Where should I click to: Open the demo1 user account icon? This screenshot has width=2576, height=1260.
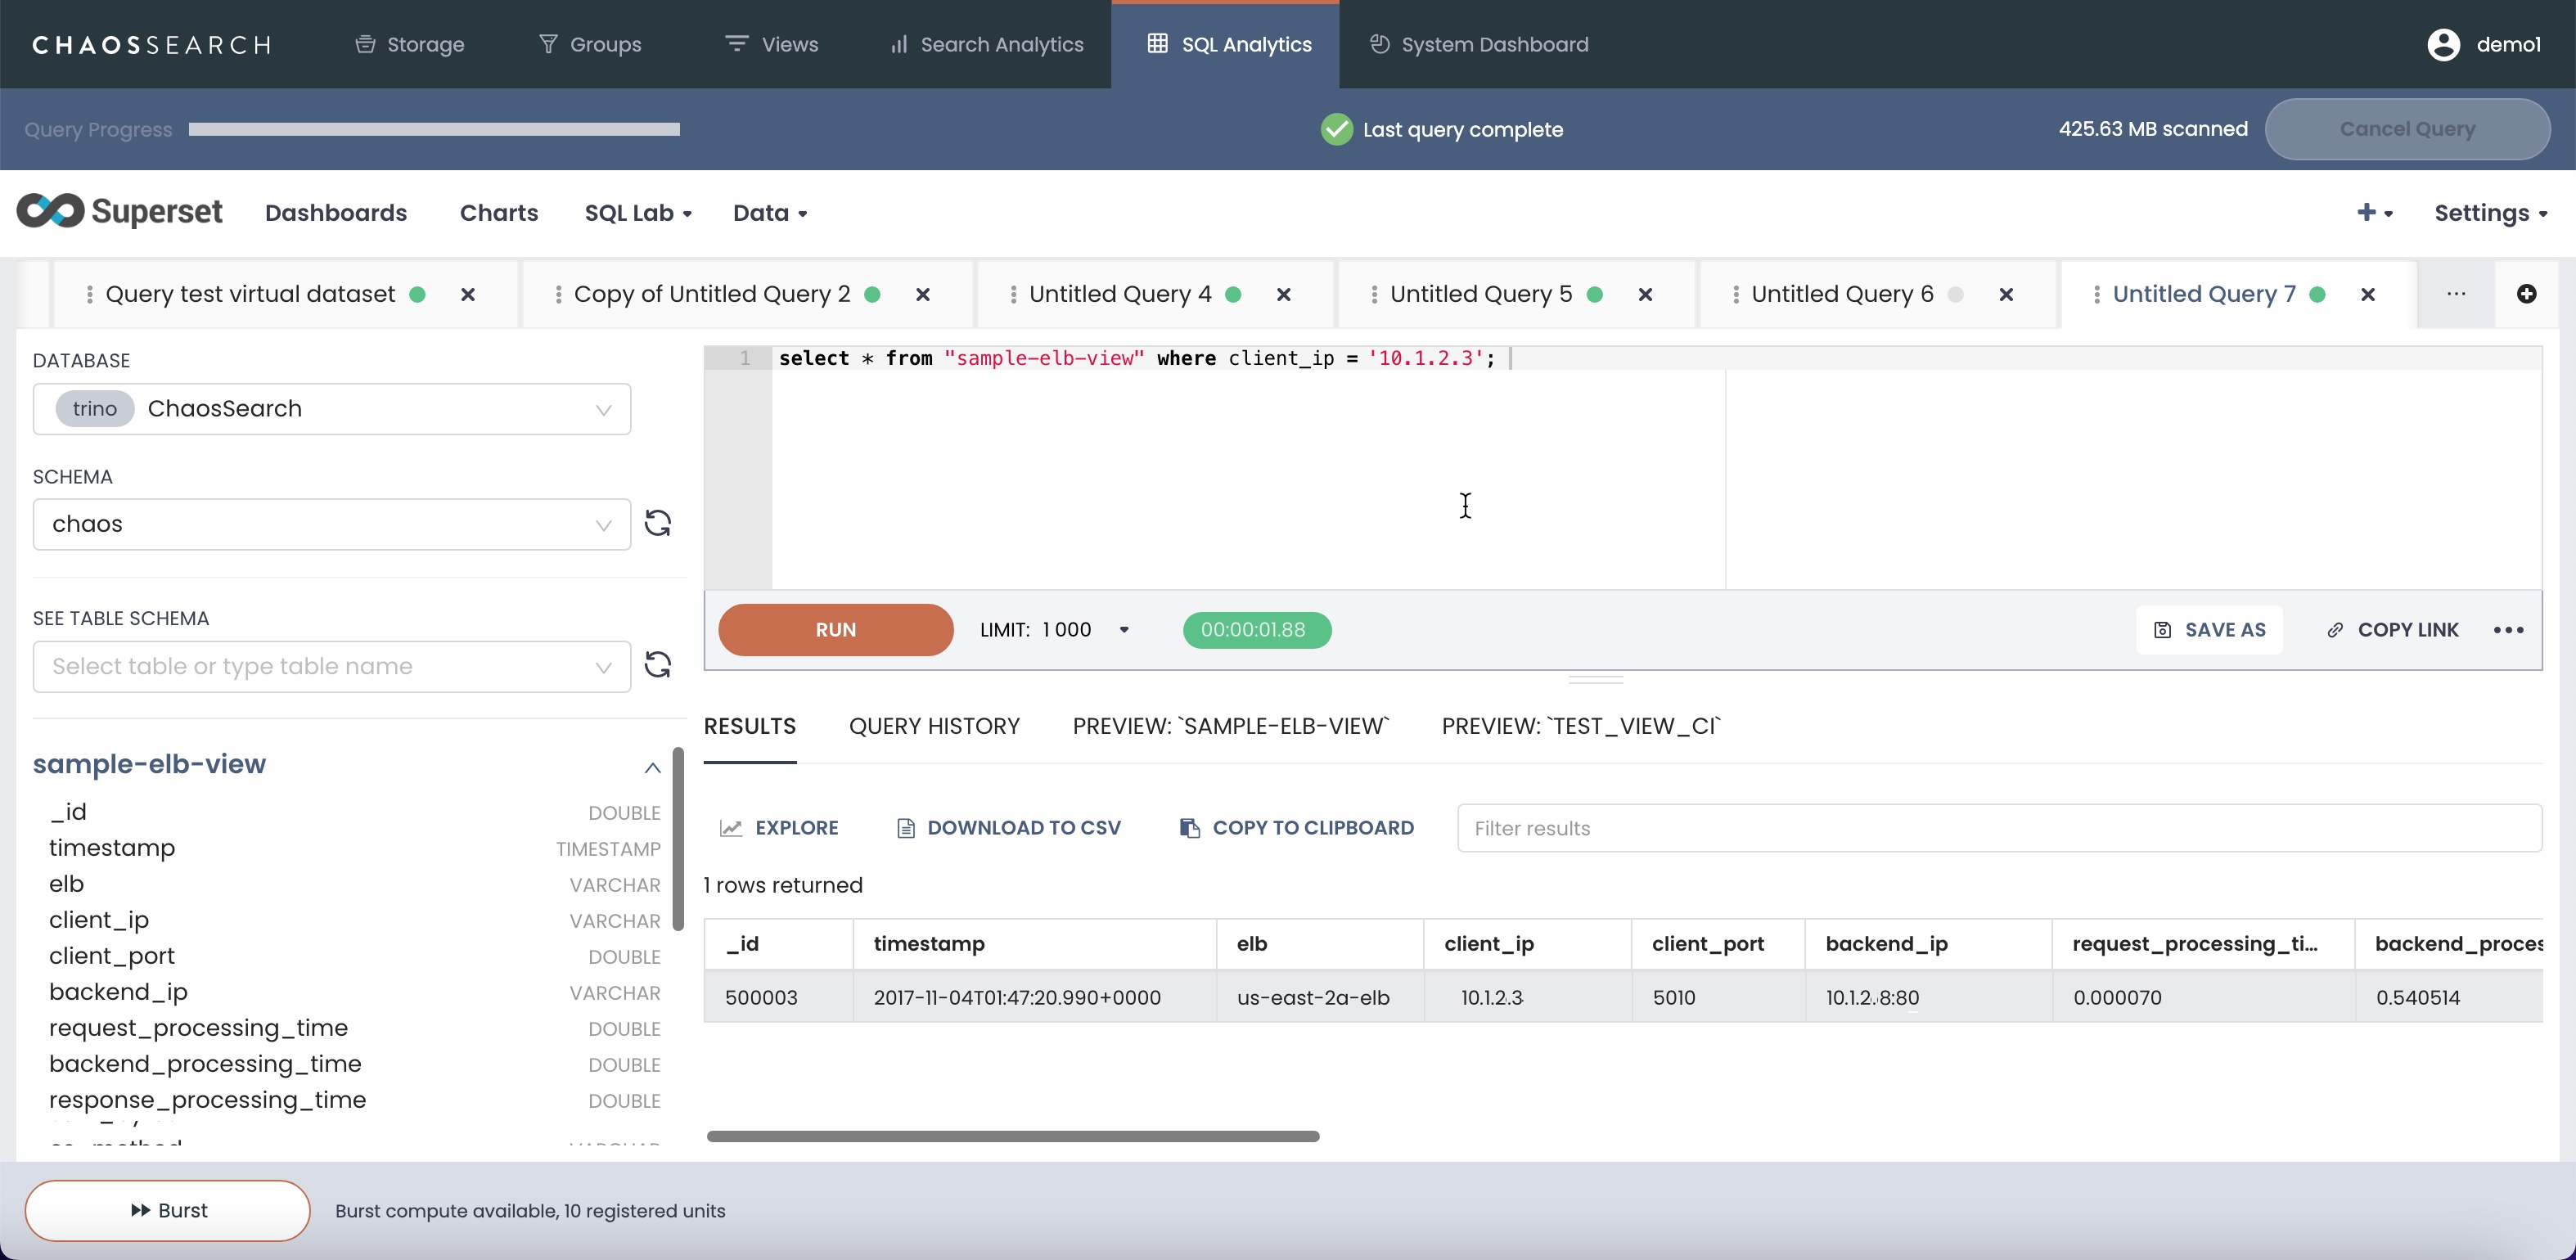coord(2443,44)
